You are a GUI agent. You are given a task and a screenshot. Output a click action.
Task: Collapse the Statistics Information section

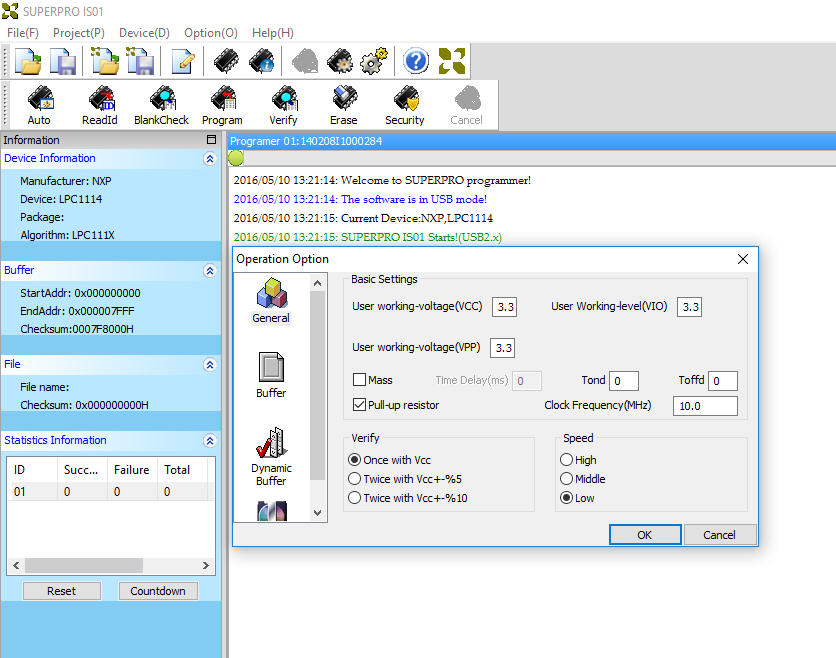coord(209,441)
